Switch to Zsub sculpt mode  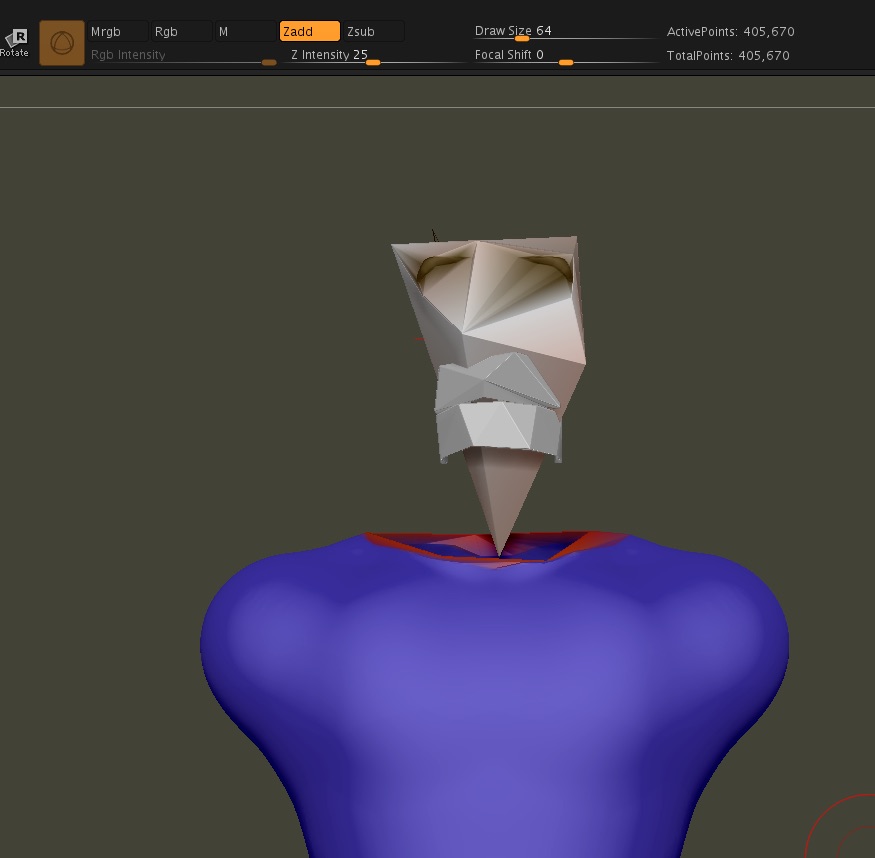tap(373, 32)
